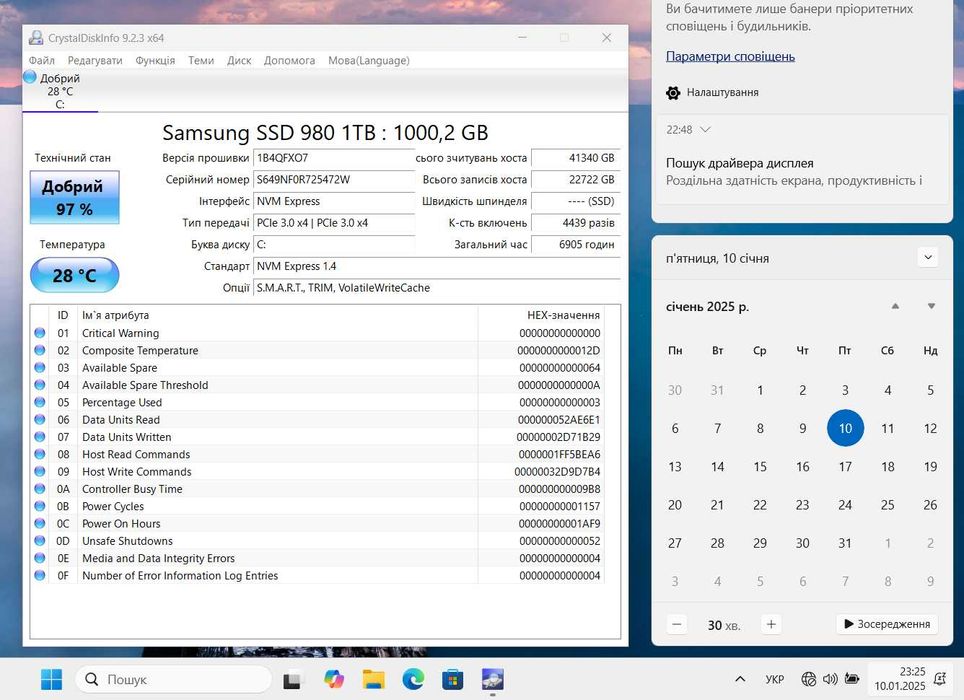
Task: Go to next month with down arrow
Action: tap(931, 306)
